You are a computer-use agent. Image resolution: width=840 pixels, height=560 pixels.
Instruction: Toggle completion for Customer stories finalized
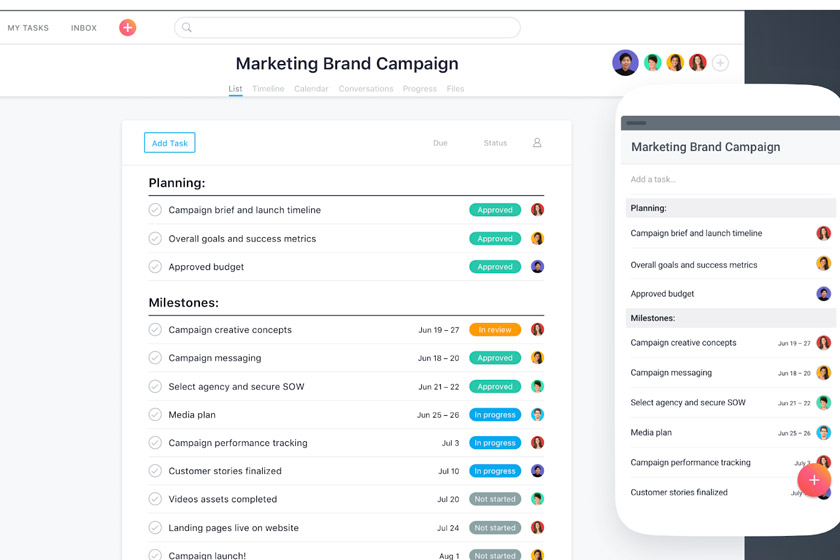point(155,471)
